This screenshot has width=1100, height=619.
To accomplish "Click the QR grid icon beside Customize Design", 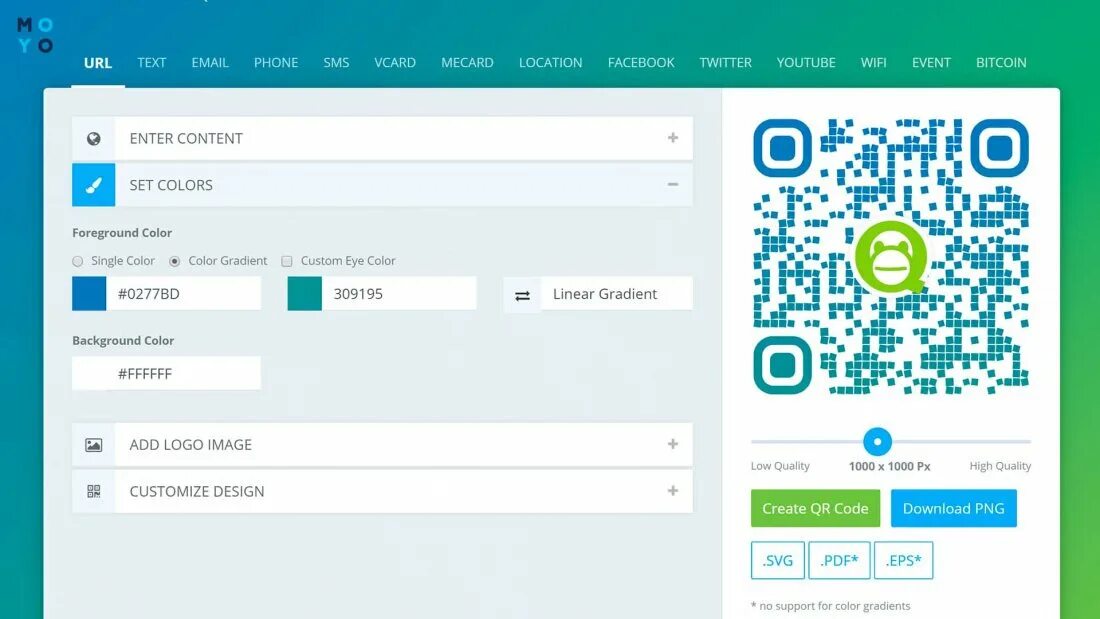I will pyautogui.click(x=93, y=491).
